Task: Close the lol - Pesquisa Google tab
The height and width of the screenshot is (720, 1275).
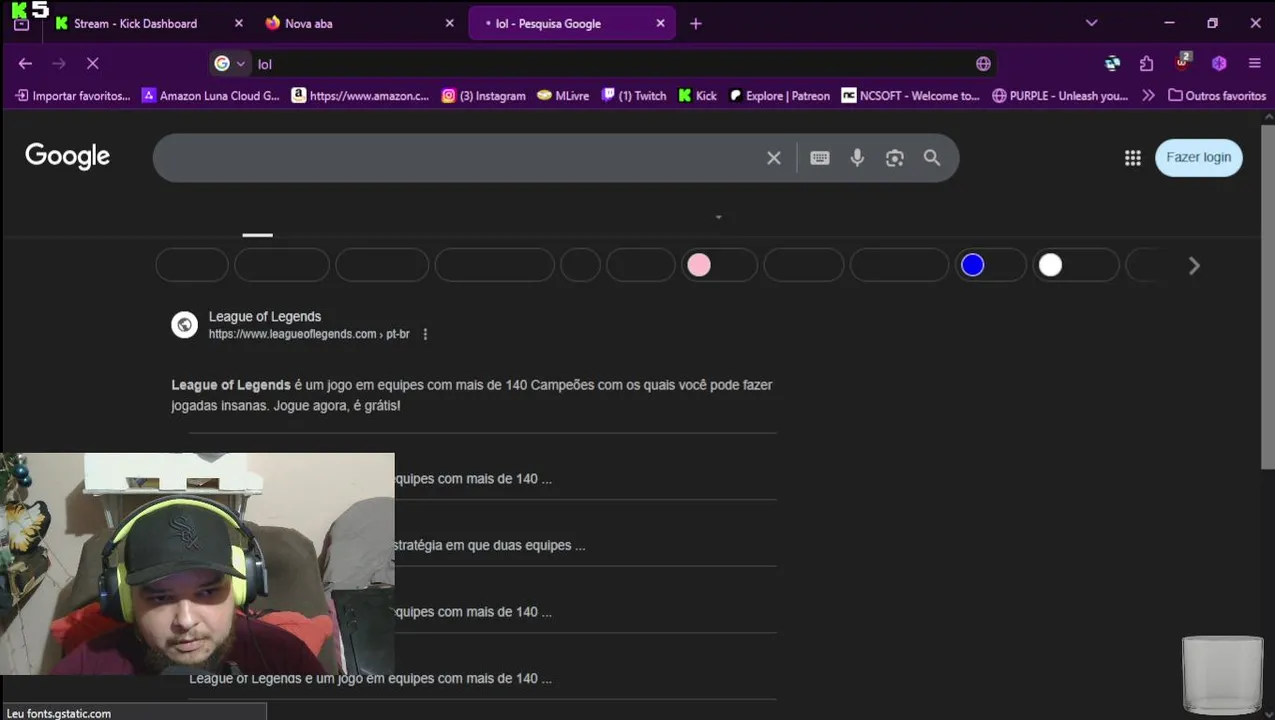Action: tap(660, 23)
